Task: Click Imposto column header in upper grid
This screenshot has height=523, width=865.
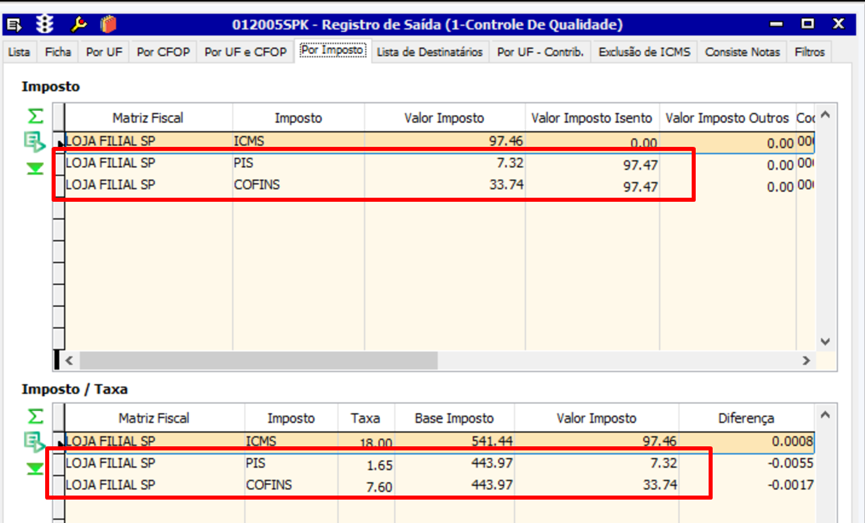Action: pos(298,118)
